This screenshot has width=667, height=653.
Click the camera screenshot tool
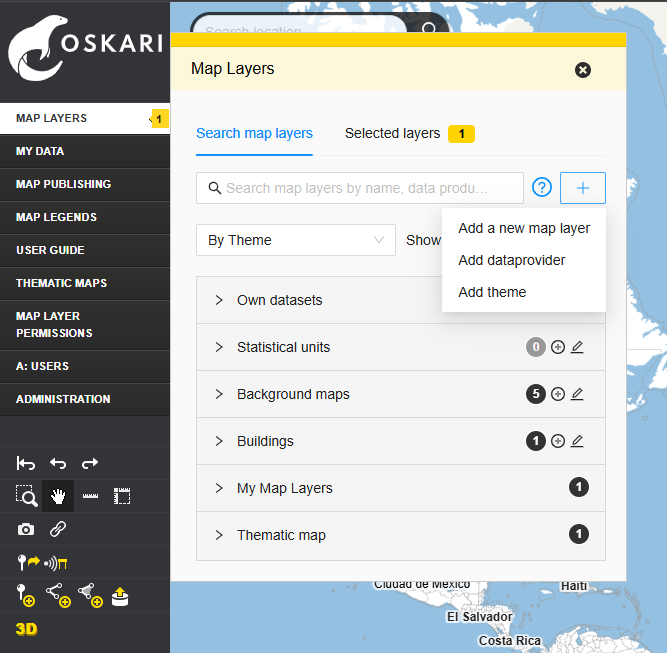[26, 529]
